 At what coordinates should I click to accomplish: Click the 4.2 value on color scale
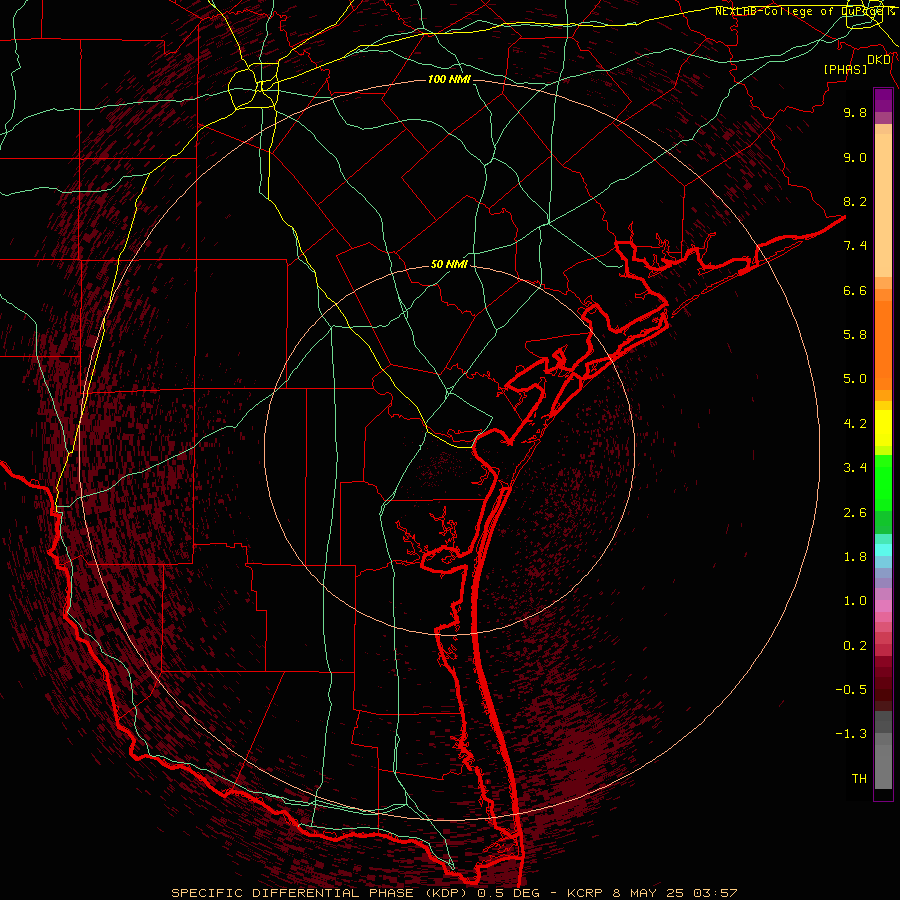click(x=855, y=424)
